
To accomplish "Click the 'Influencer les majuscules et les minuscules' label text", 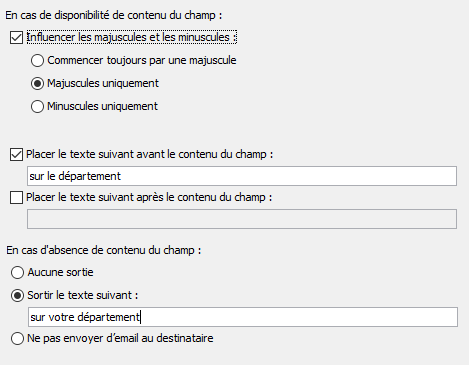I will [x=132, y=37].
